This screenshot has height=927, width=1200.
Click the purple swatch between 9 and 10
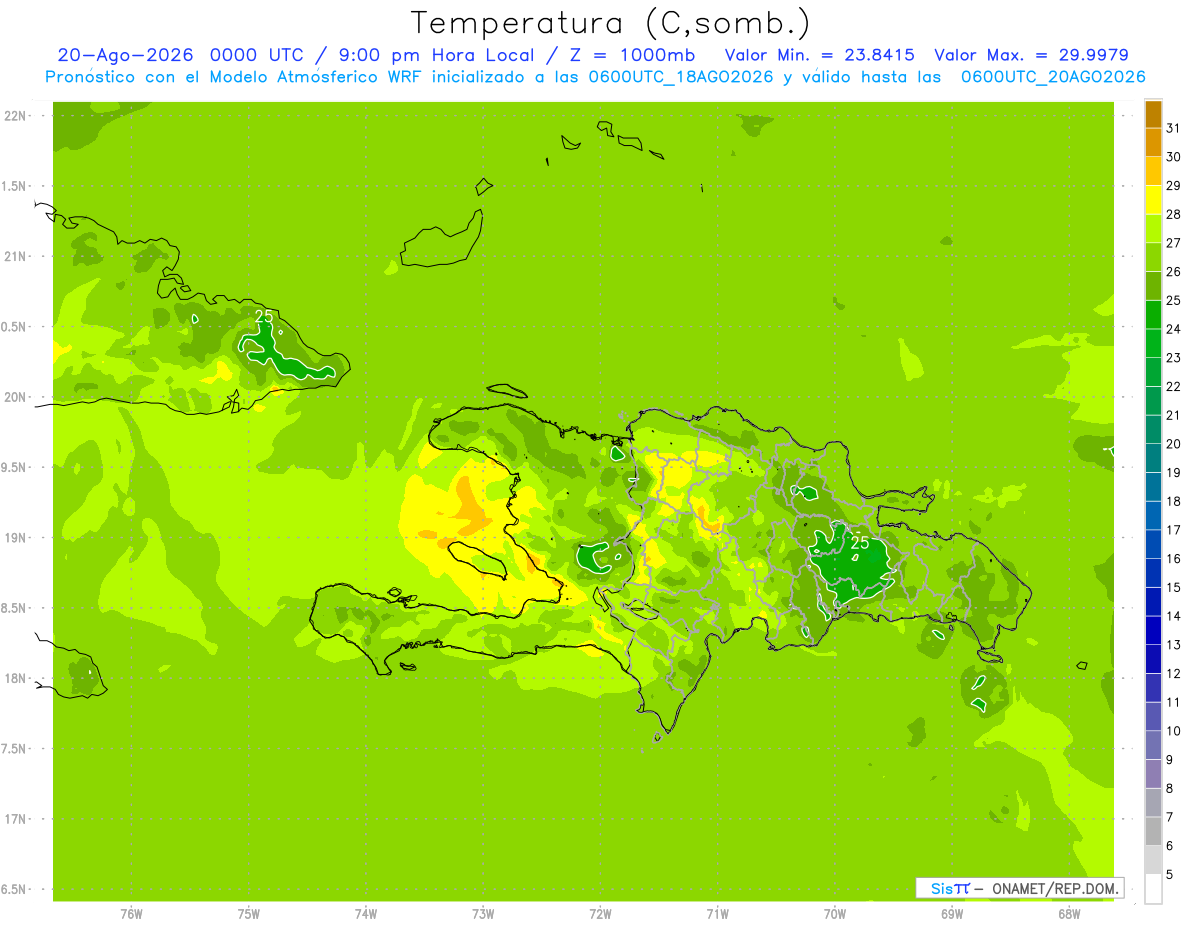[x=1153, y=745]
